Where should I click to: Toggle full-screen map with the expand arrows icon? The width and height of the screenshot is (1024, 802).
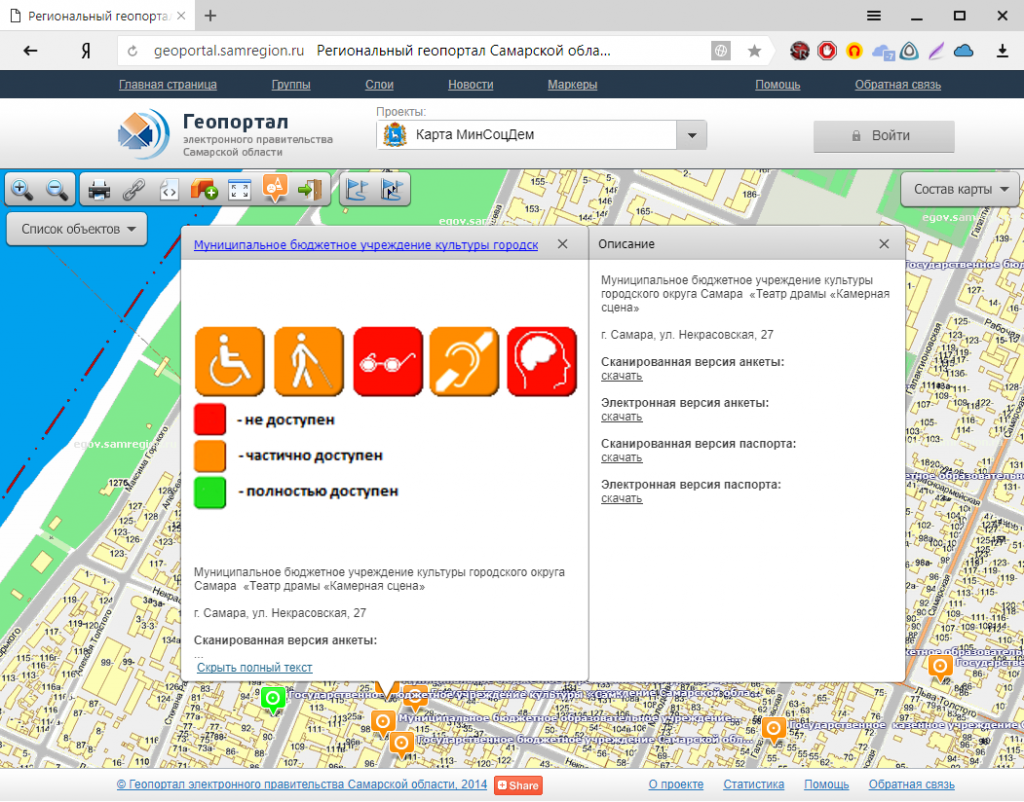(x=240, y=190)
